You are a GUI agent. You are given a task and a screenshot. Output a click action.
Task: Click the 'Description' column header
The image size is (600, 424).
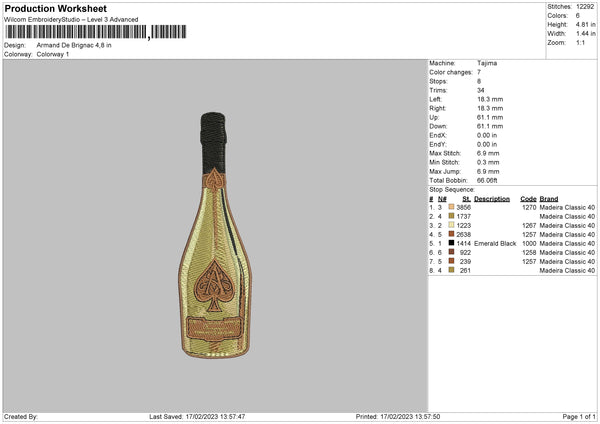[x=492, y=199]
